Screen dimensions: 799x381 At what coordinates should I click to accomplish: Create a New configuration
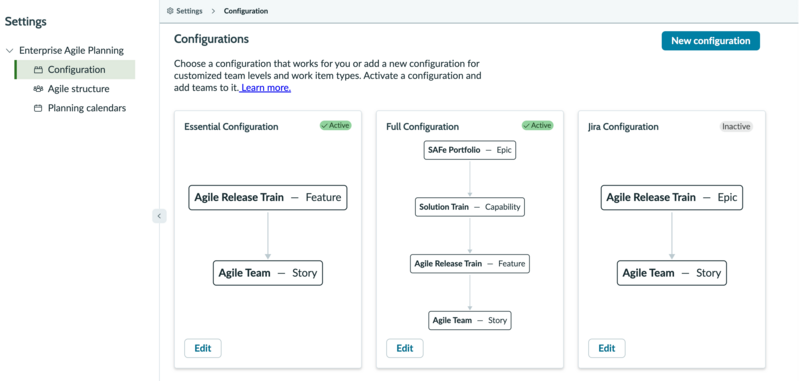click(x=710, y=41)
